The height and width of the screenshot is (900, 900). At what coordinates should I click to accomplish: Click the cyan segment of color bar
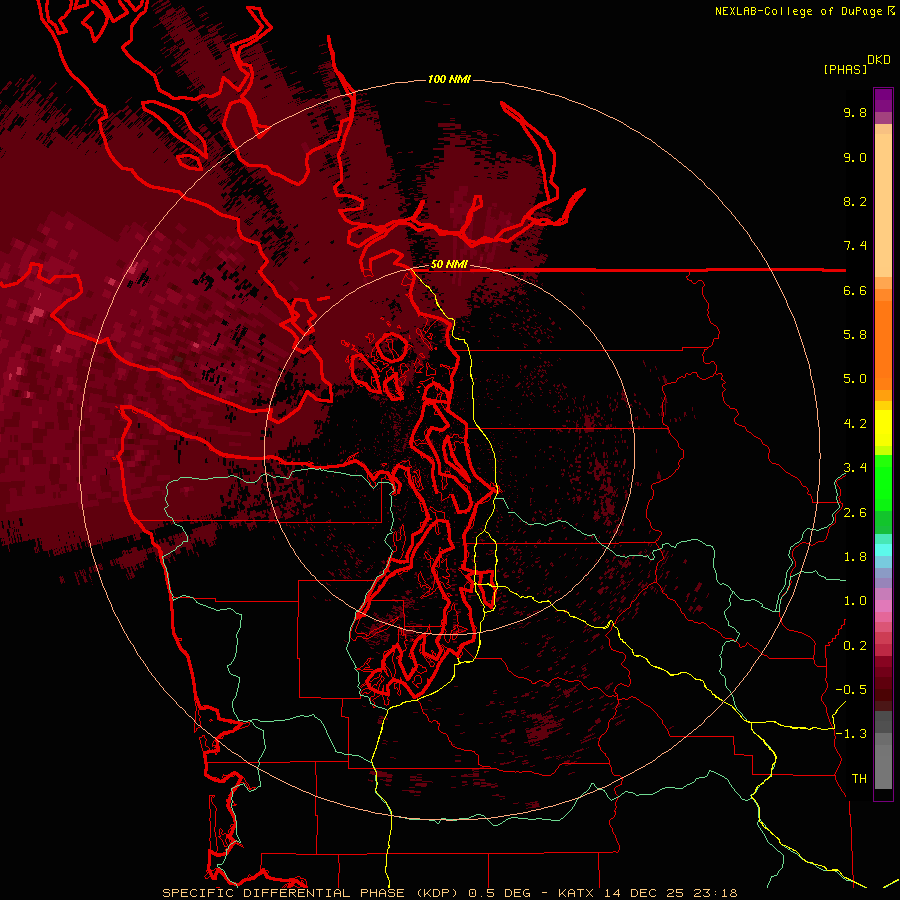click(x=883, y=550)
